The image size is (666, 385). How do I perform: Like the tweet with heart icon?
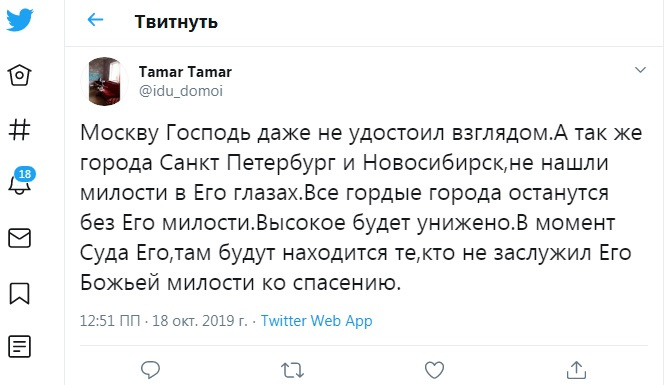[434, 370]
